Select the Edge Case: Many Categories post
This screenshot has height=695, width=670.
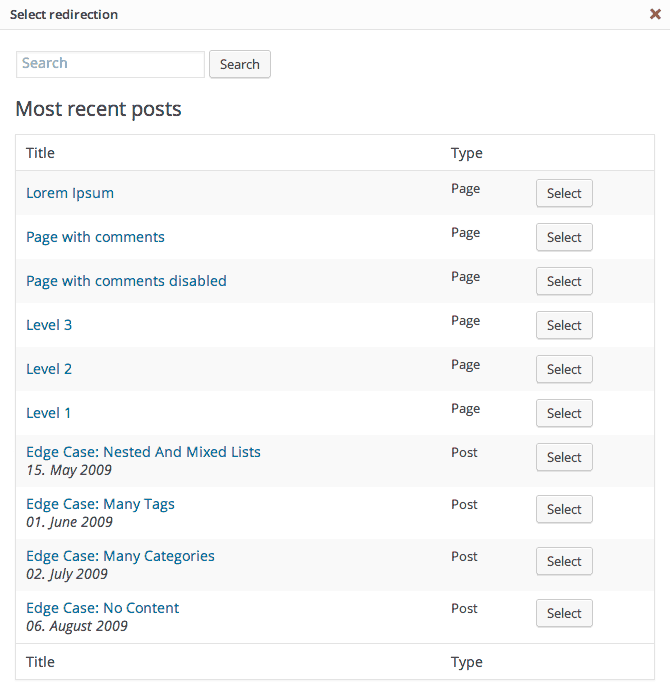pos(564,561)
